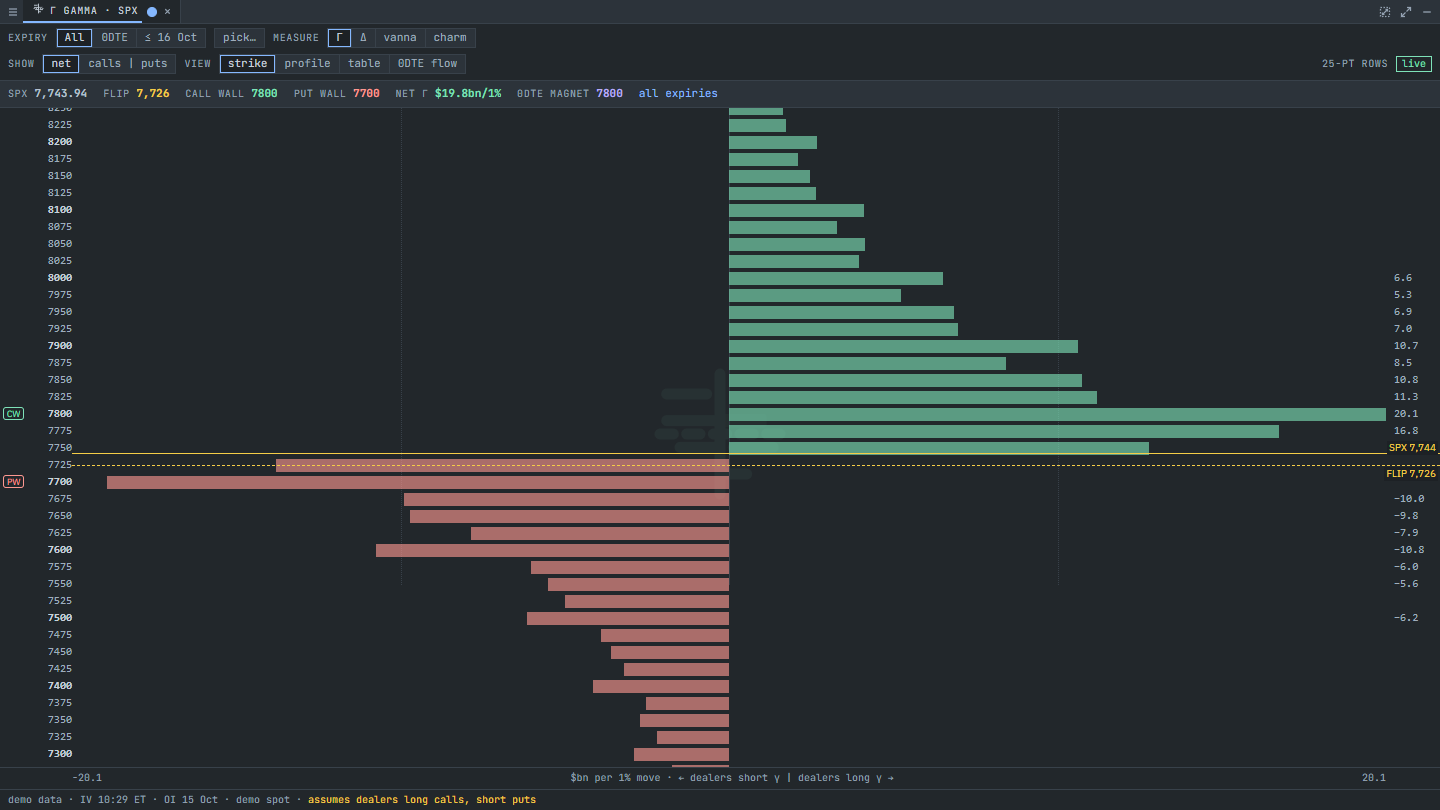Image resolution: width=1440 pixels, height=810 pixels.
Task: Switch measure to charm
Action: click(x=450, y=38)
